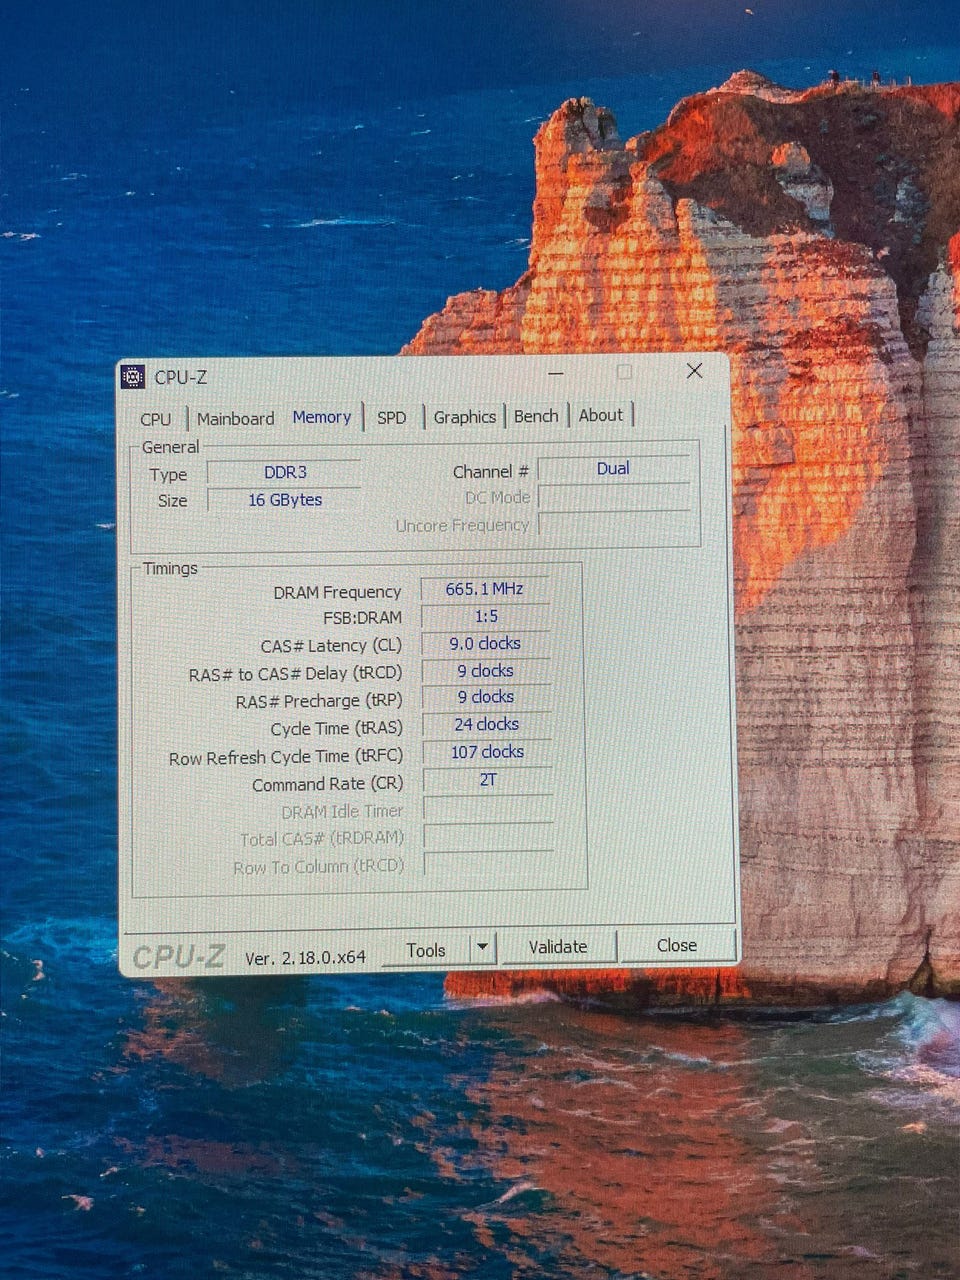Screen dimensions: 960x1280
Task: Click the empty DRAM Idle Timer field
Action: tap(488, 808)
